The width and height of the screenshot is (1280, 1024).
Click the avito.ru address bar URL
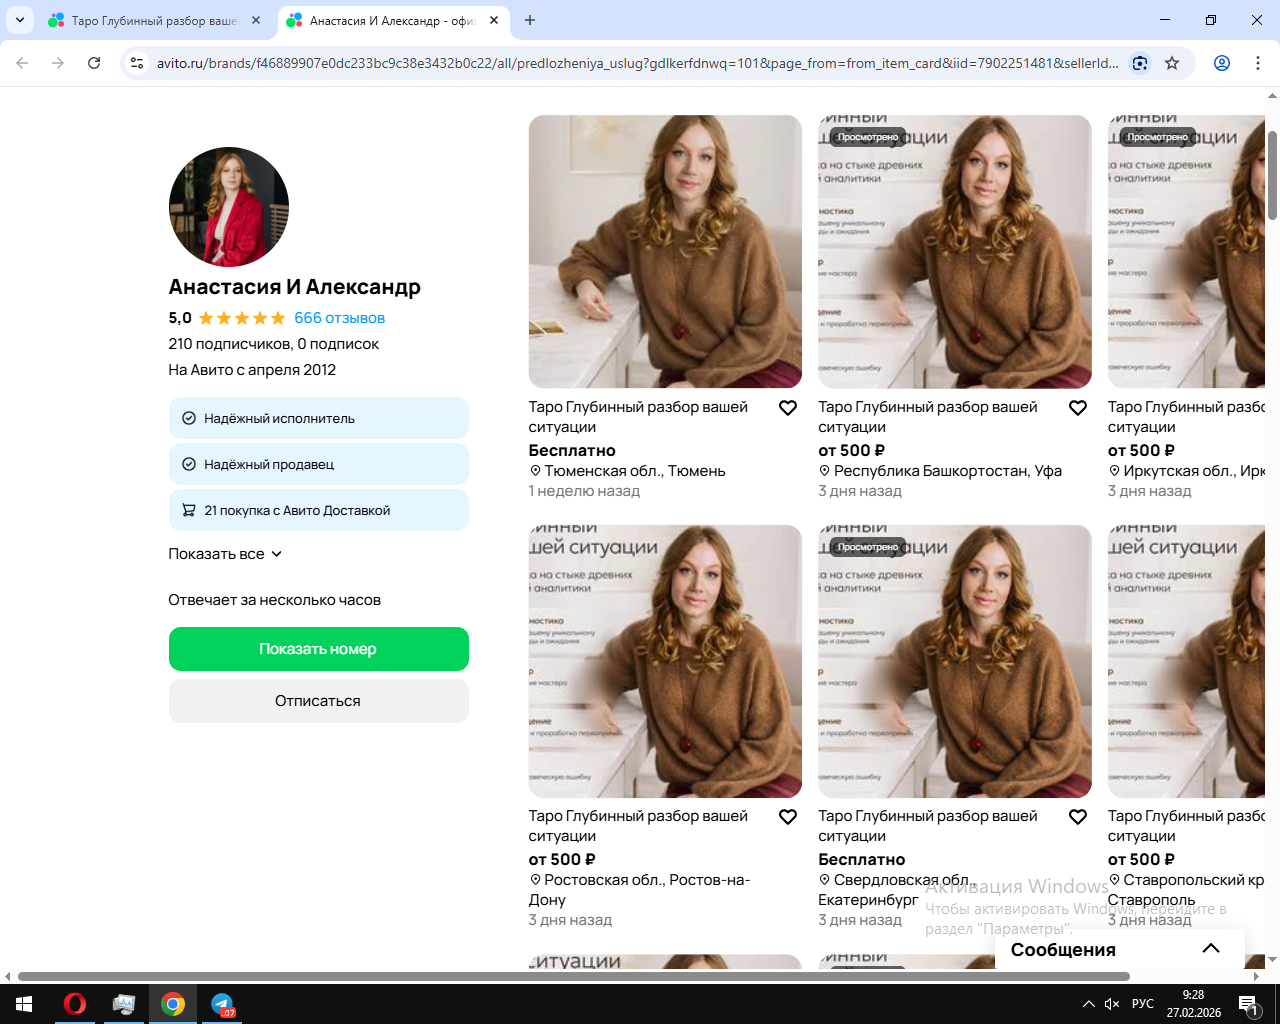637,63
